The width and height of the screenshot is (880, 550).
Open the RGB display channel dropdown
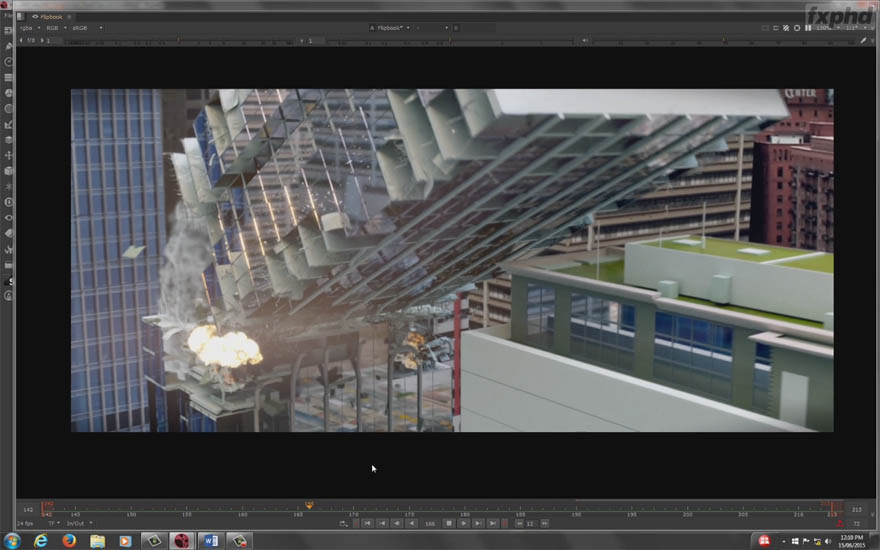(x=56, y=28)
